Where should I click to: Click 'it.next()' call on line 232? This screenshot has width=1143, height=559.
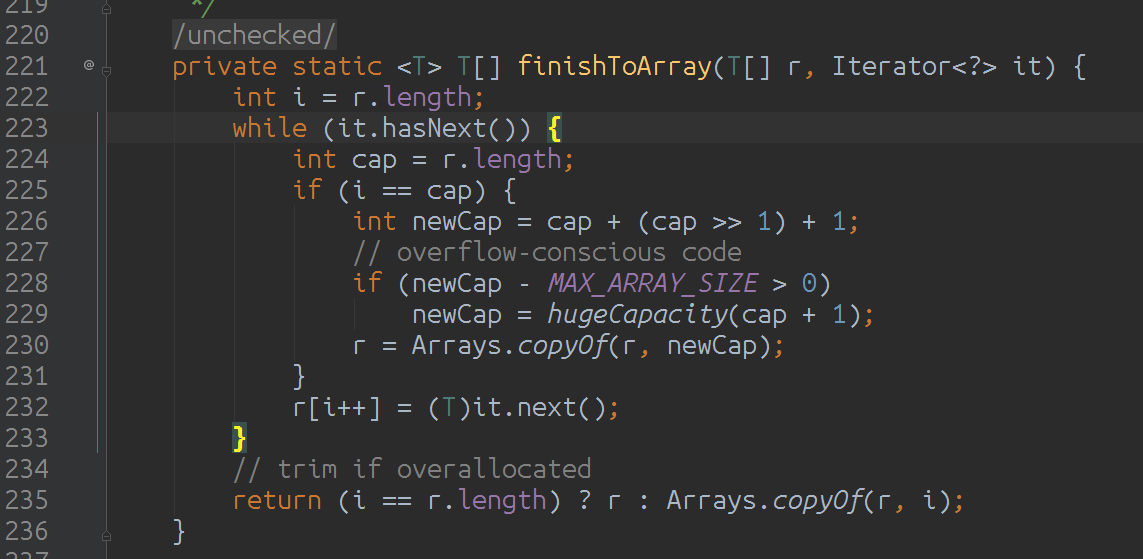coord(540,407)
